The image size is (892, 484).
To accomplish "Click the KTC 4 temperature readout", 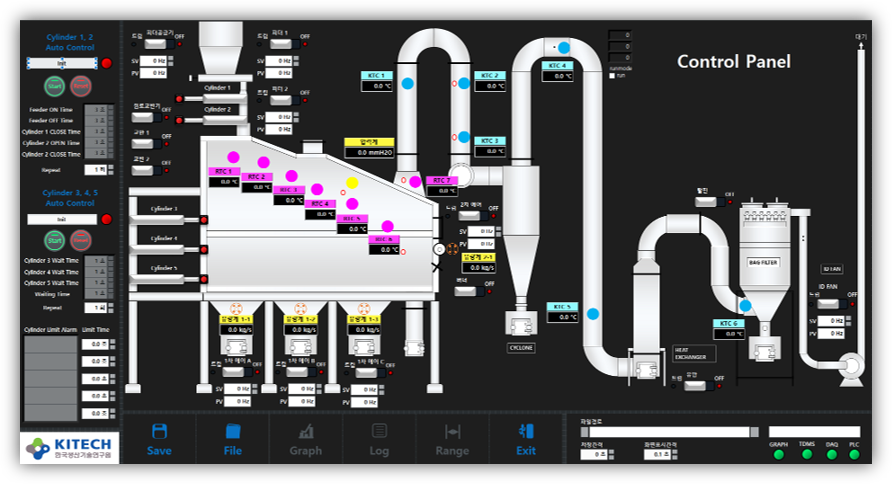I will tap(557, 76).
